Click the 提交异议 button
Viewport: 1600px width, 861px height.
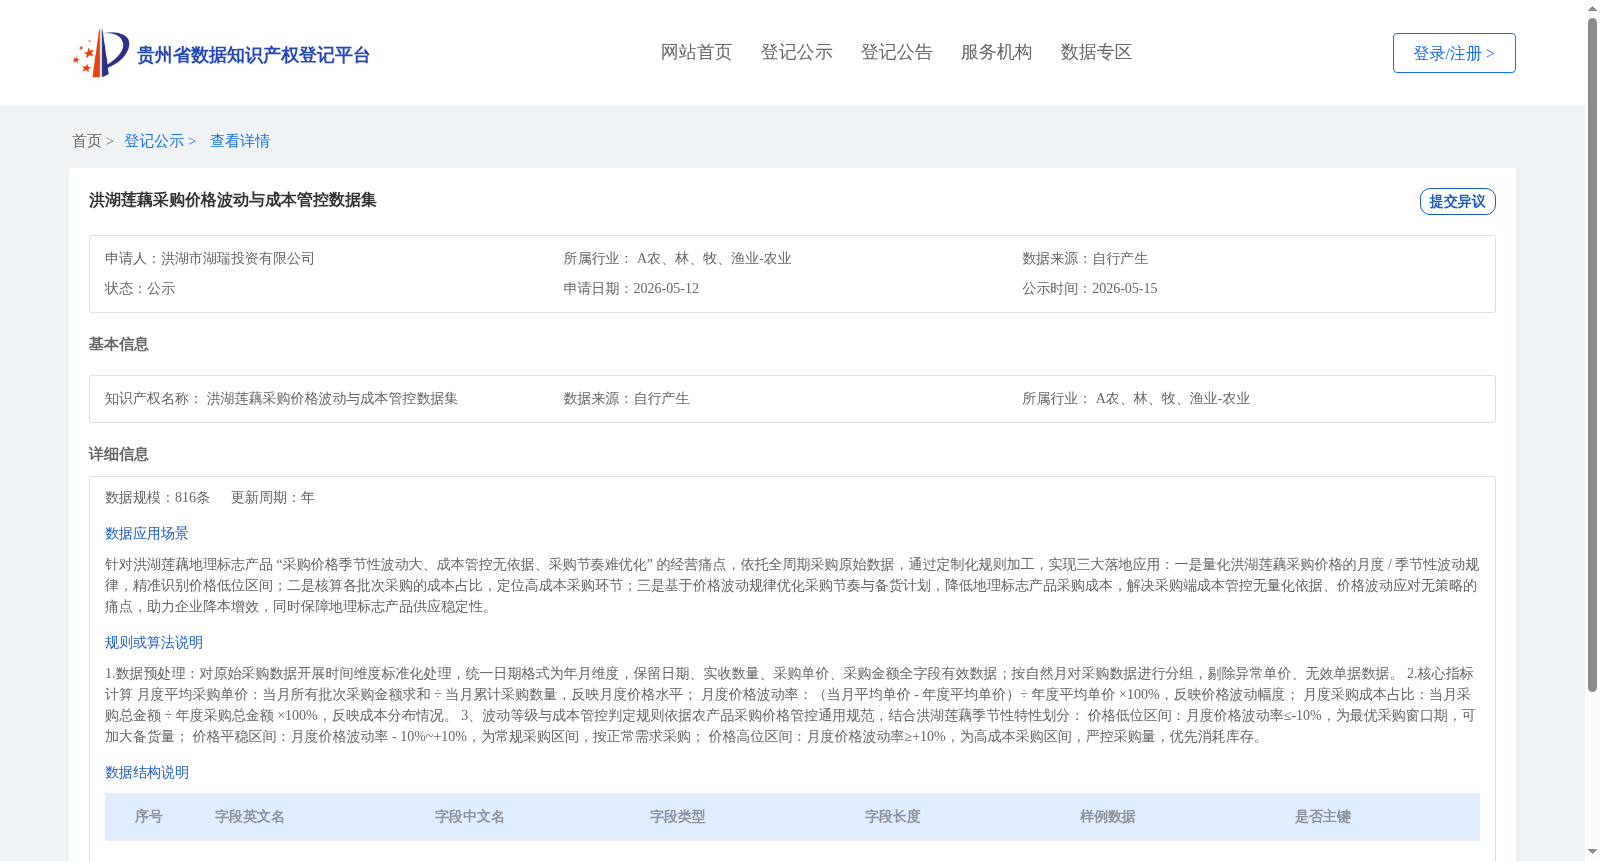tap(1457, 201)
